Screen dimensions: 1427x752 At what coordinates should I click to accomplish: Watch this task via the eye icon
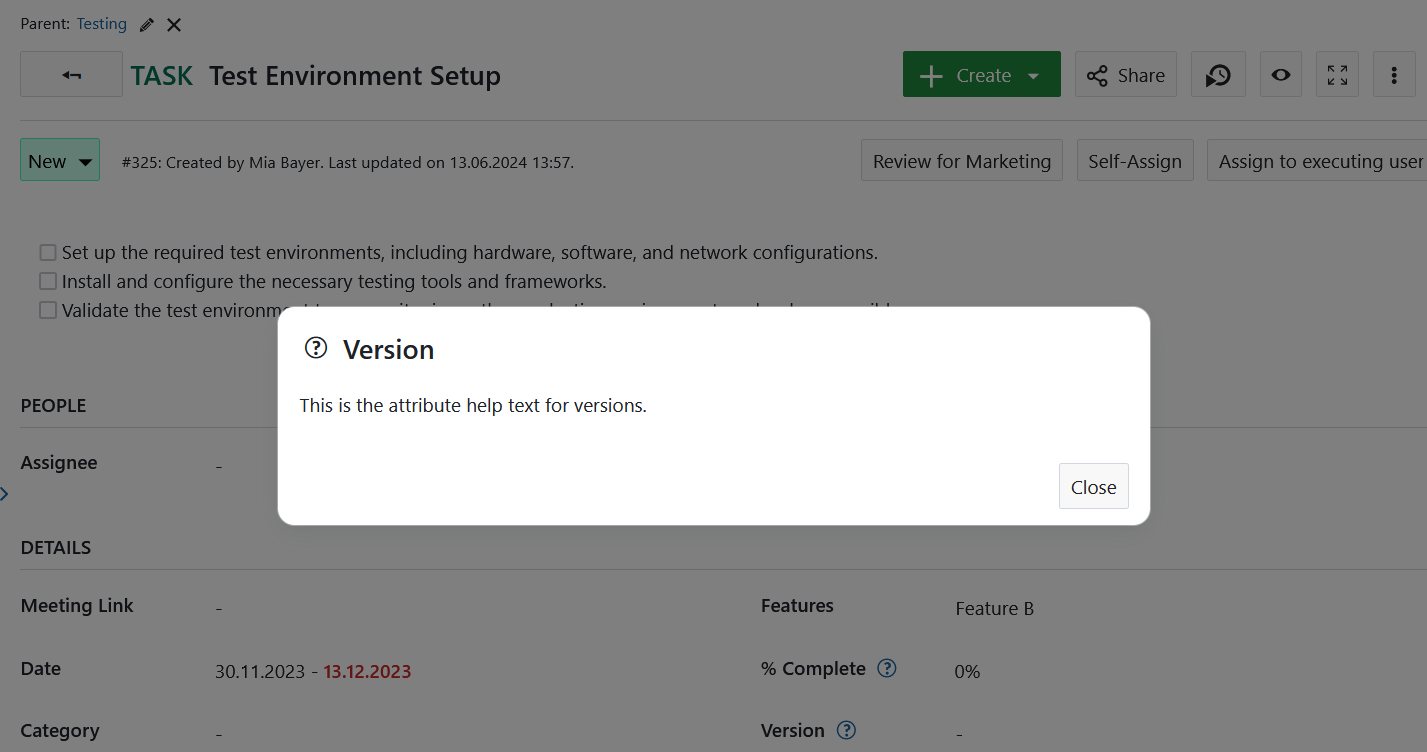pos(1281,74)
